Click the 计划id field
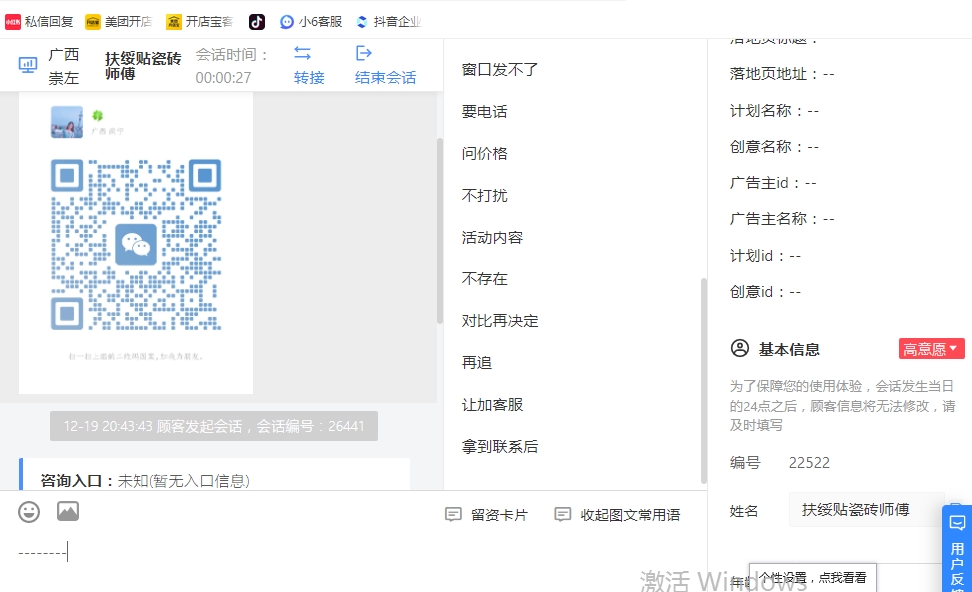Screen dimensions: 972x592 765,256
